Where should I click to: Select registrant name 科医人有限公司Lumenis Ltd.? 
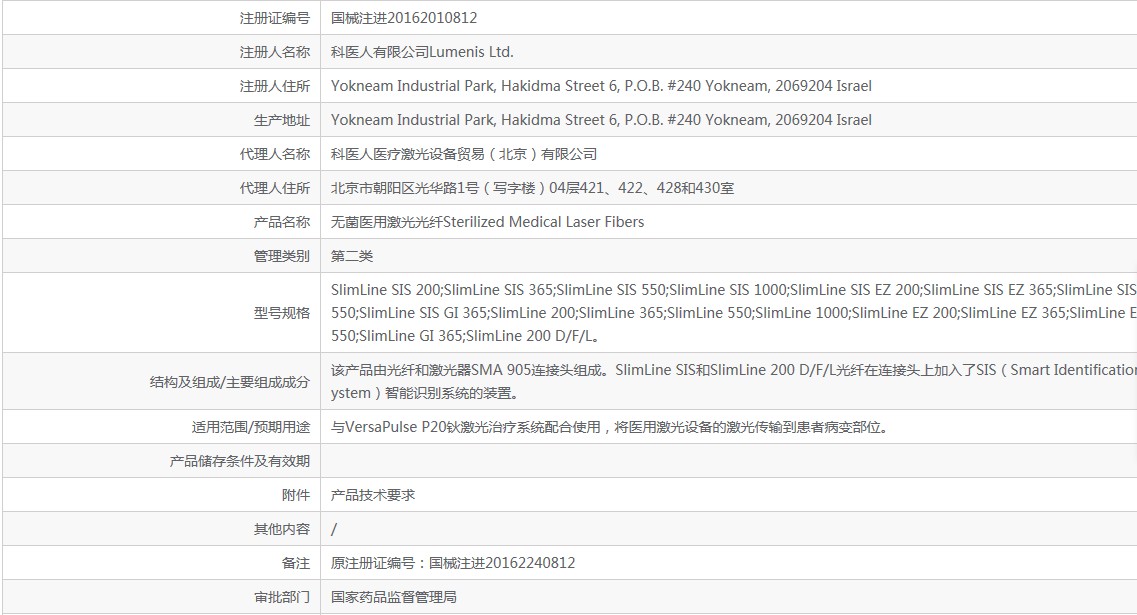pos(422,52)
